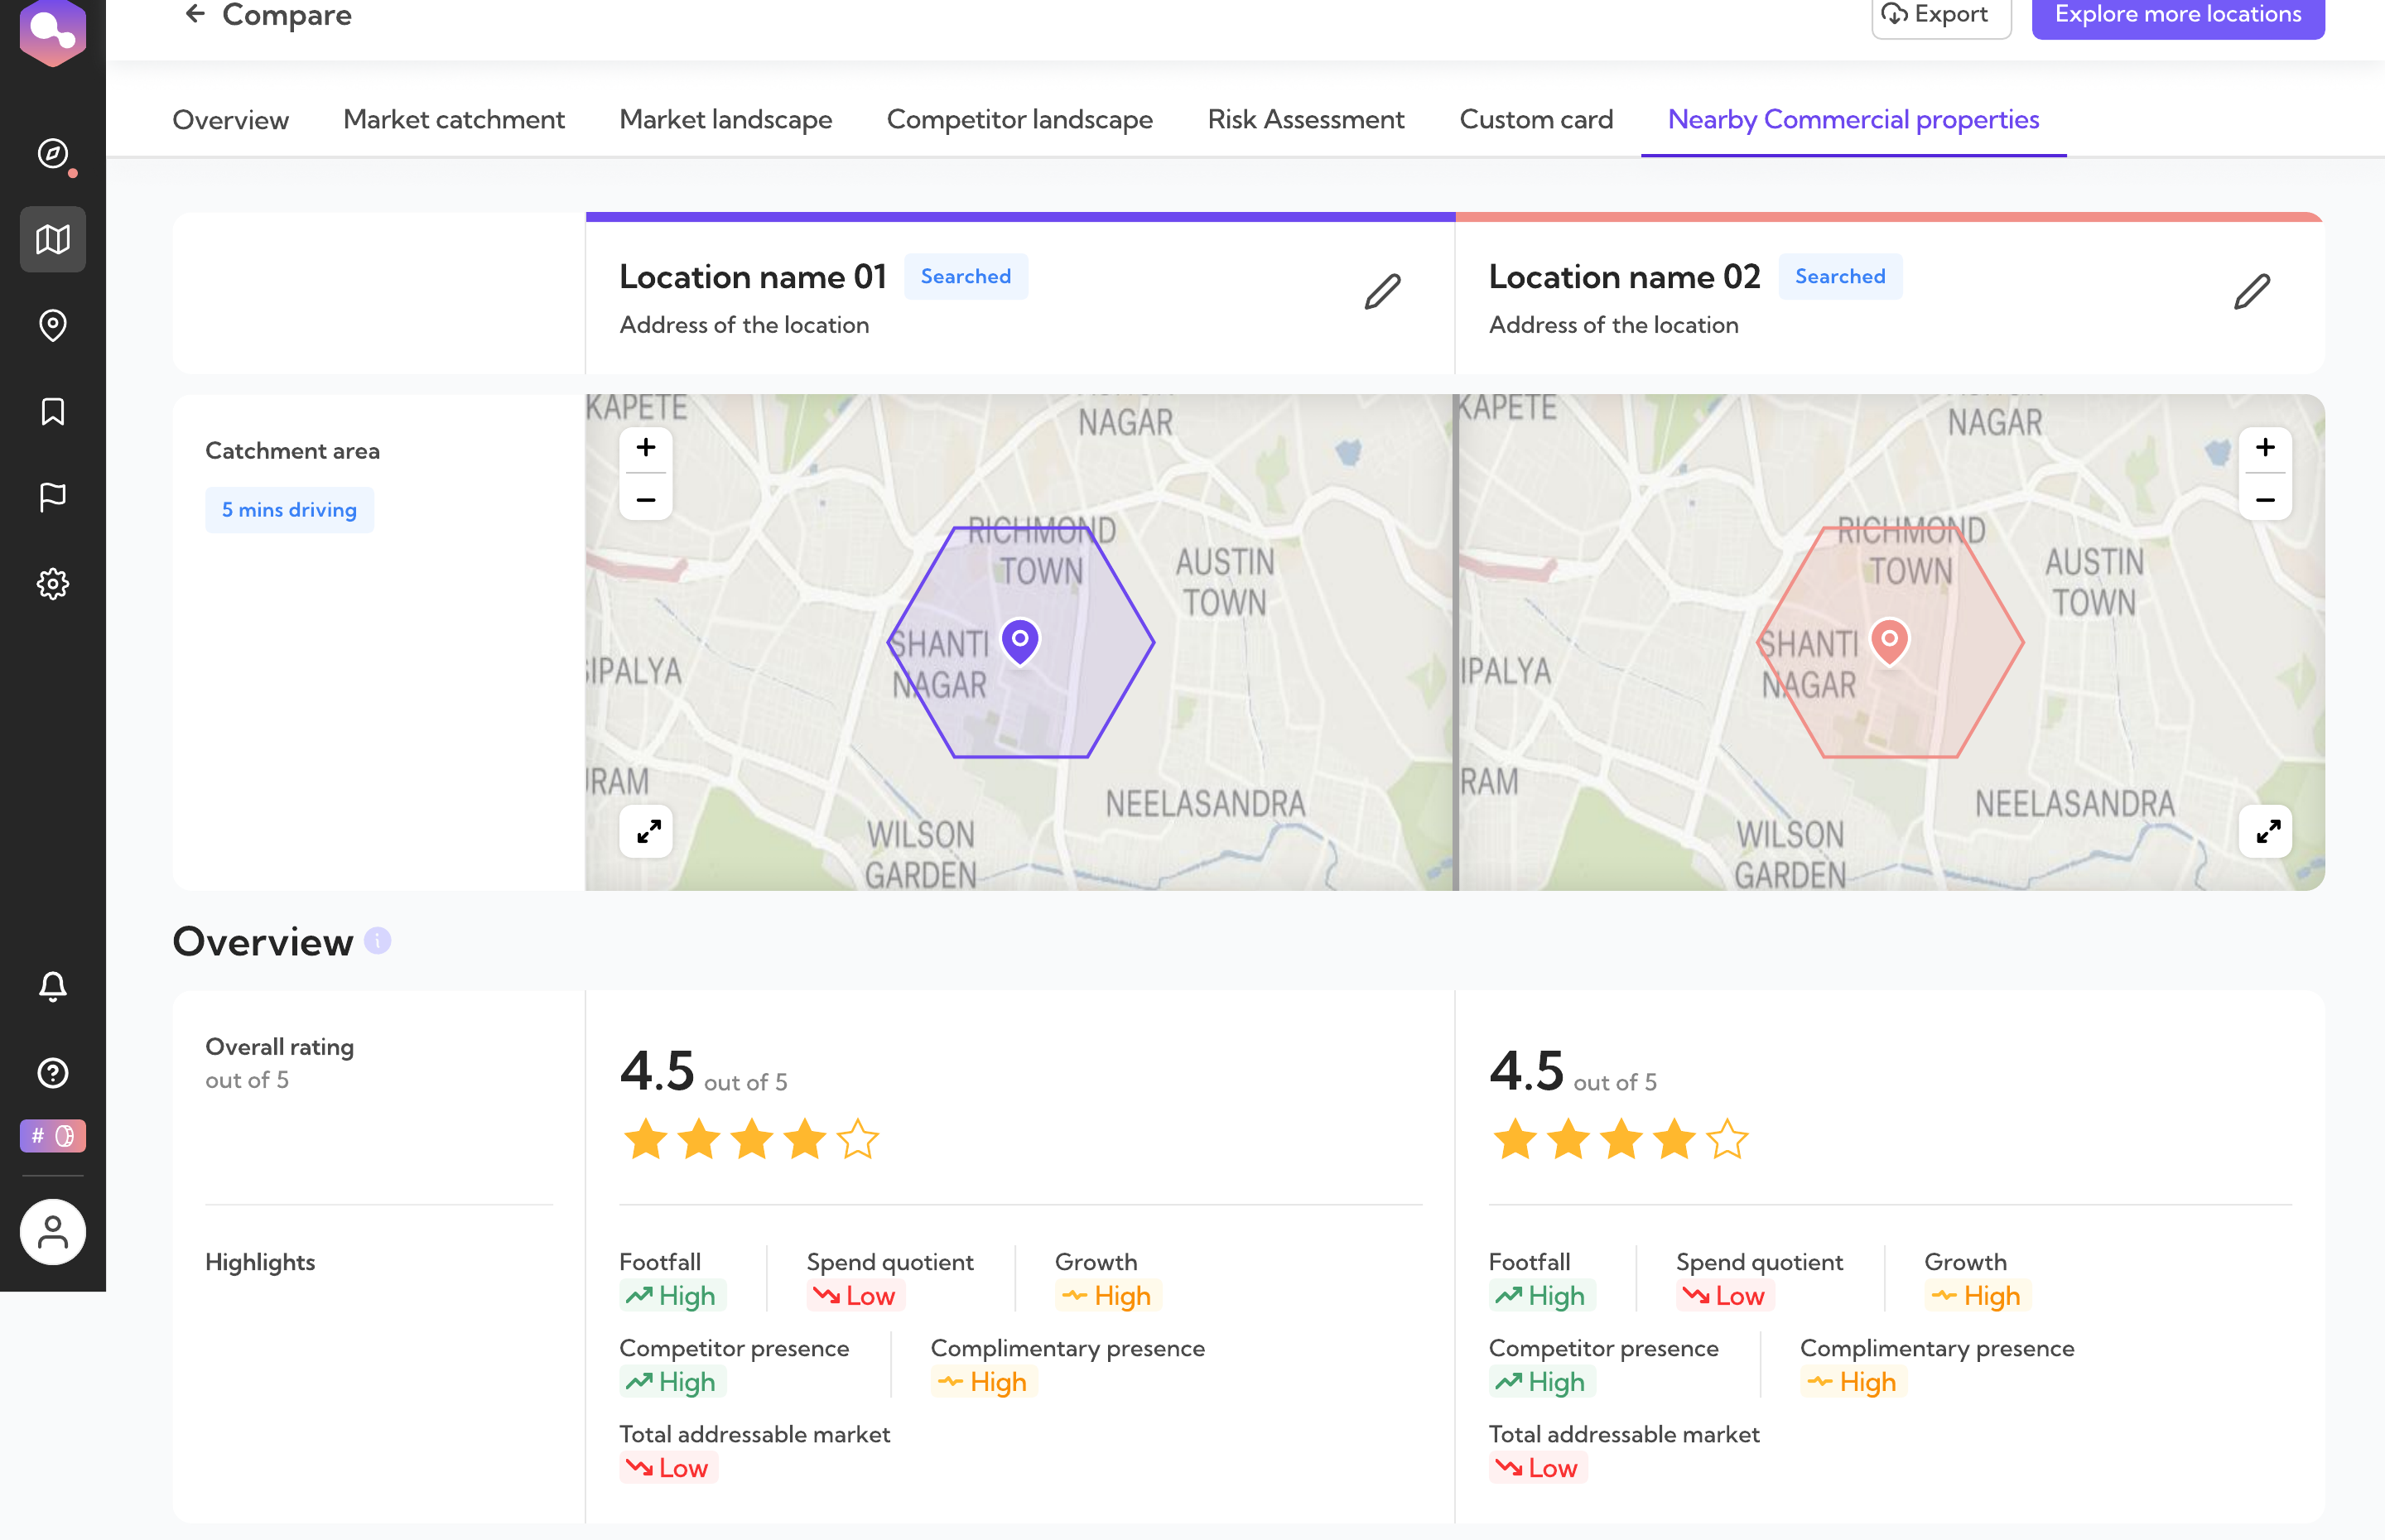The image size is (2385, 1540).
Task: Click 4.5 out of 5 for Location 02
Action: [x=1572, y=1071]
